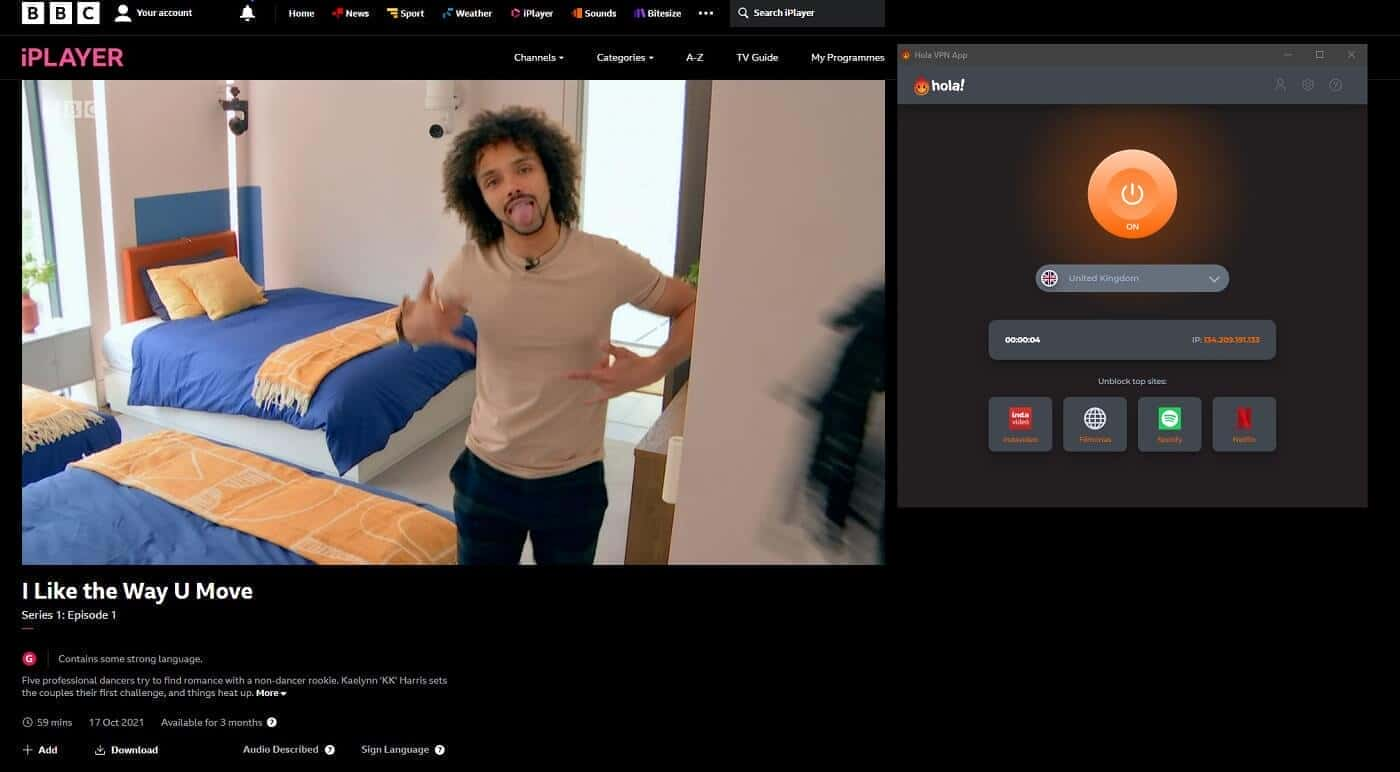Click Series 1: Episode 1 subtitle
Screen dimensions: 1400x772
69,615
